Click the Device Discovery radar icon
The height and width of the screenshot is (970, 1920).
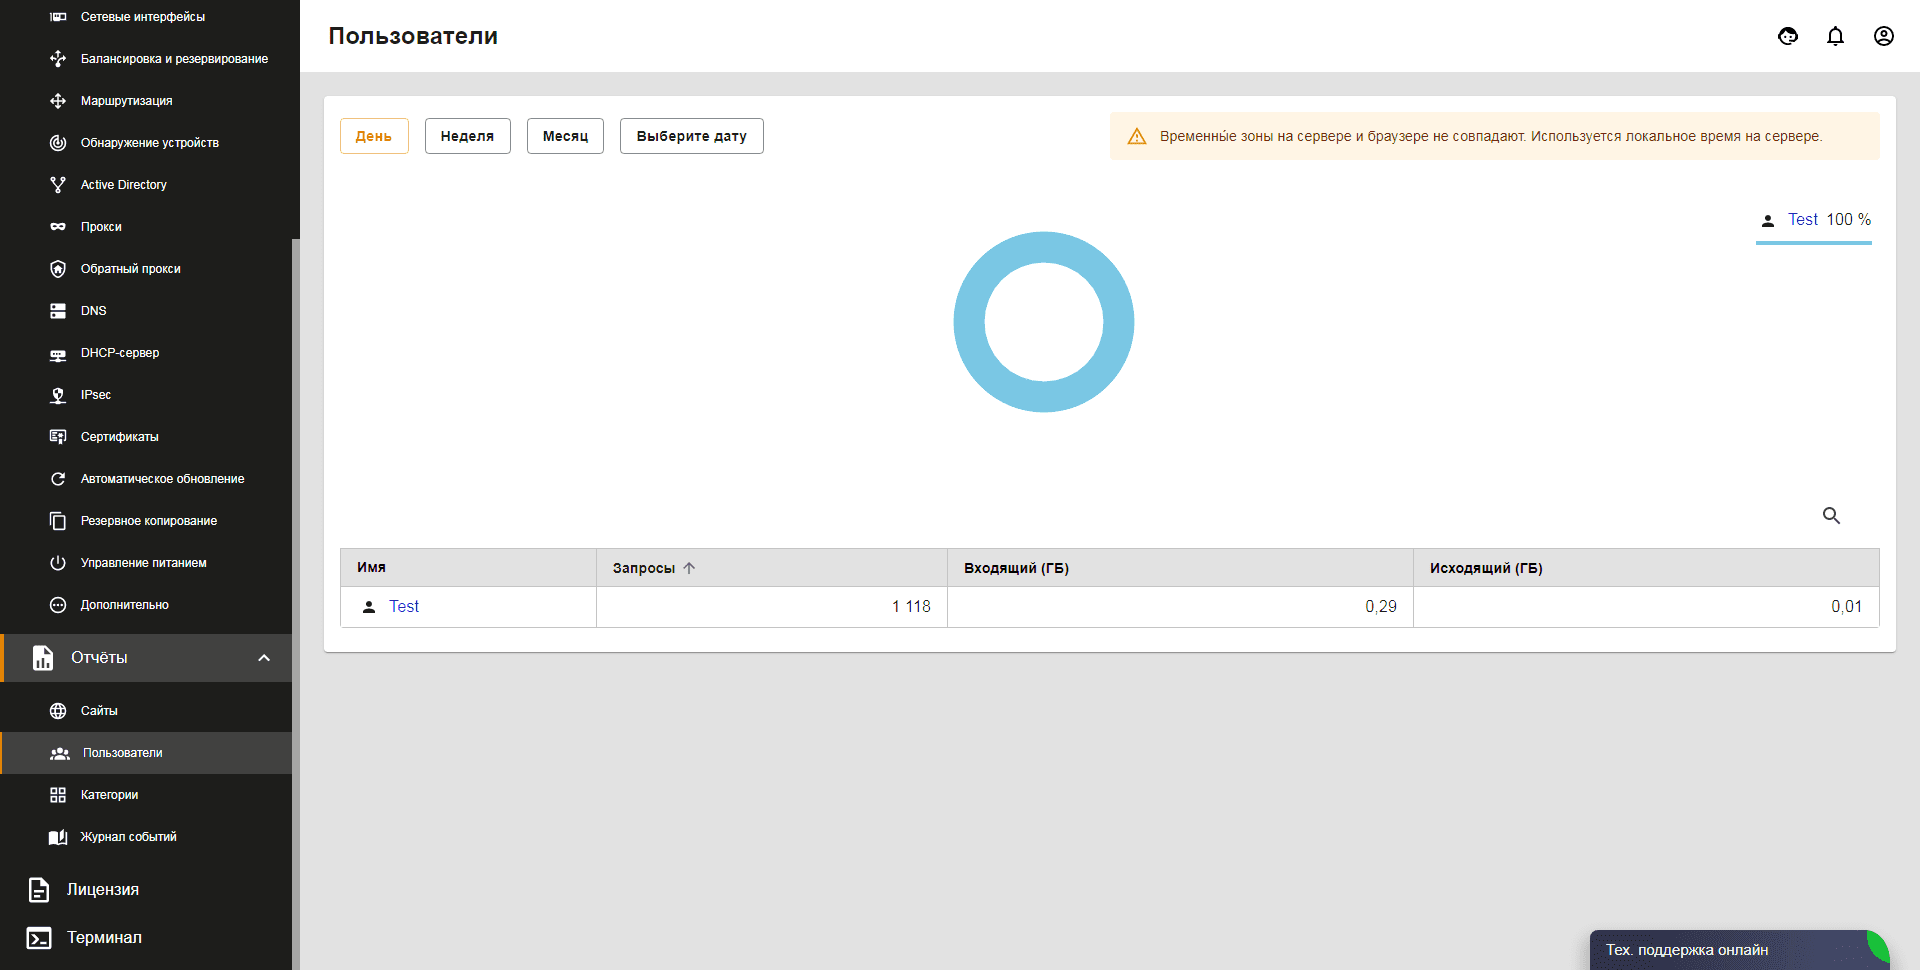tap(58, 143)
